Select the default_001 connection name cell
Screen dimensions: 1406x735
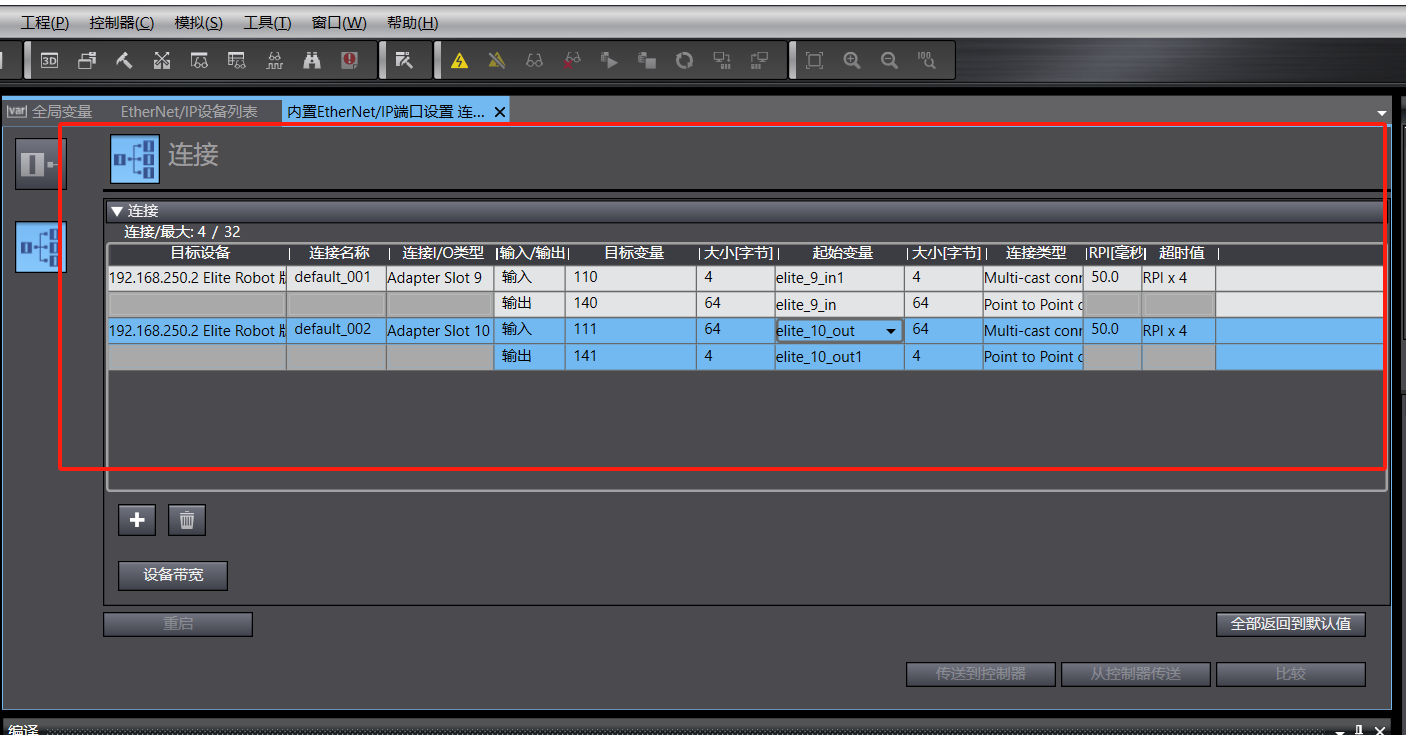tap(333, 277)
